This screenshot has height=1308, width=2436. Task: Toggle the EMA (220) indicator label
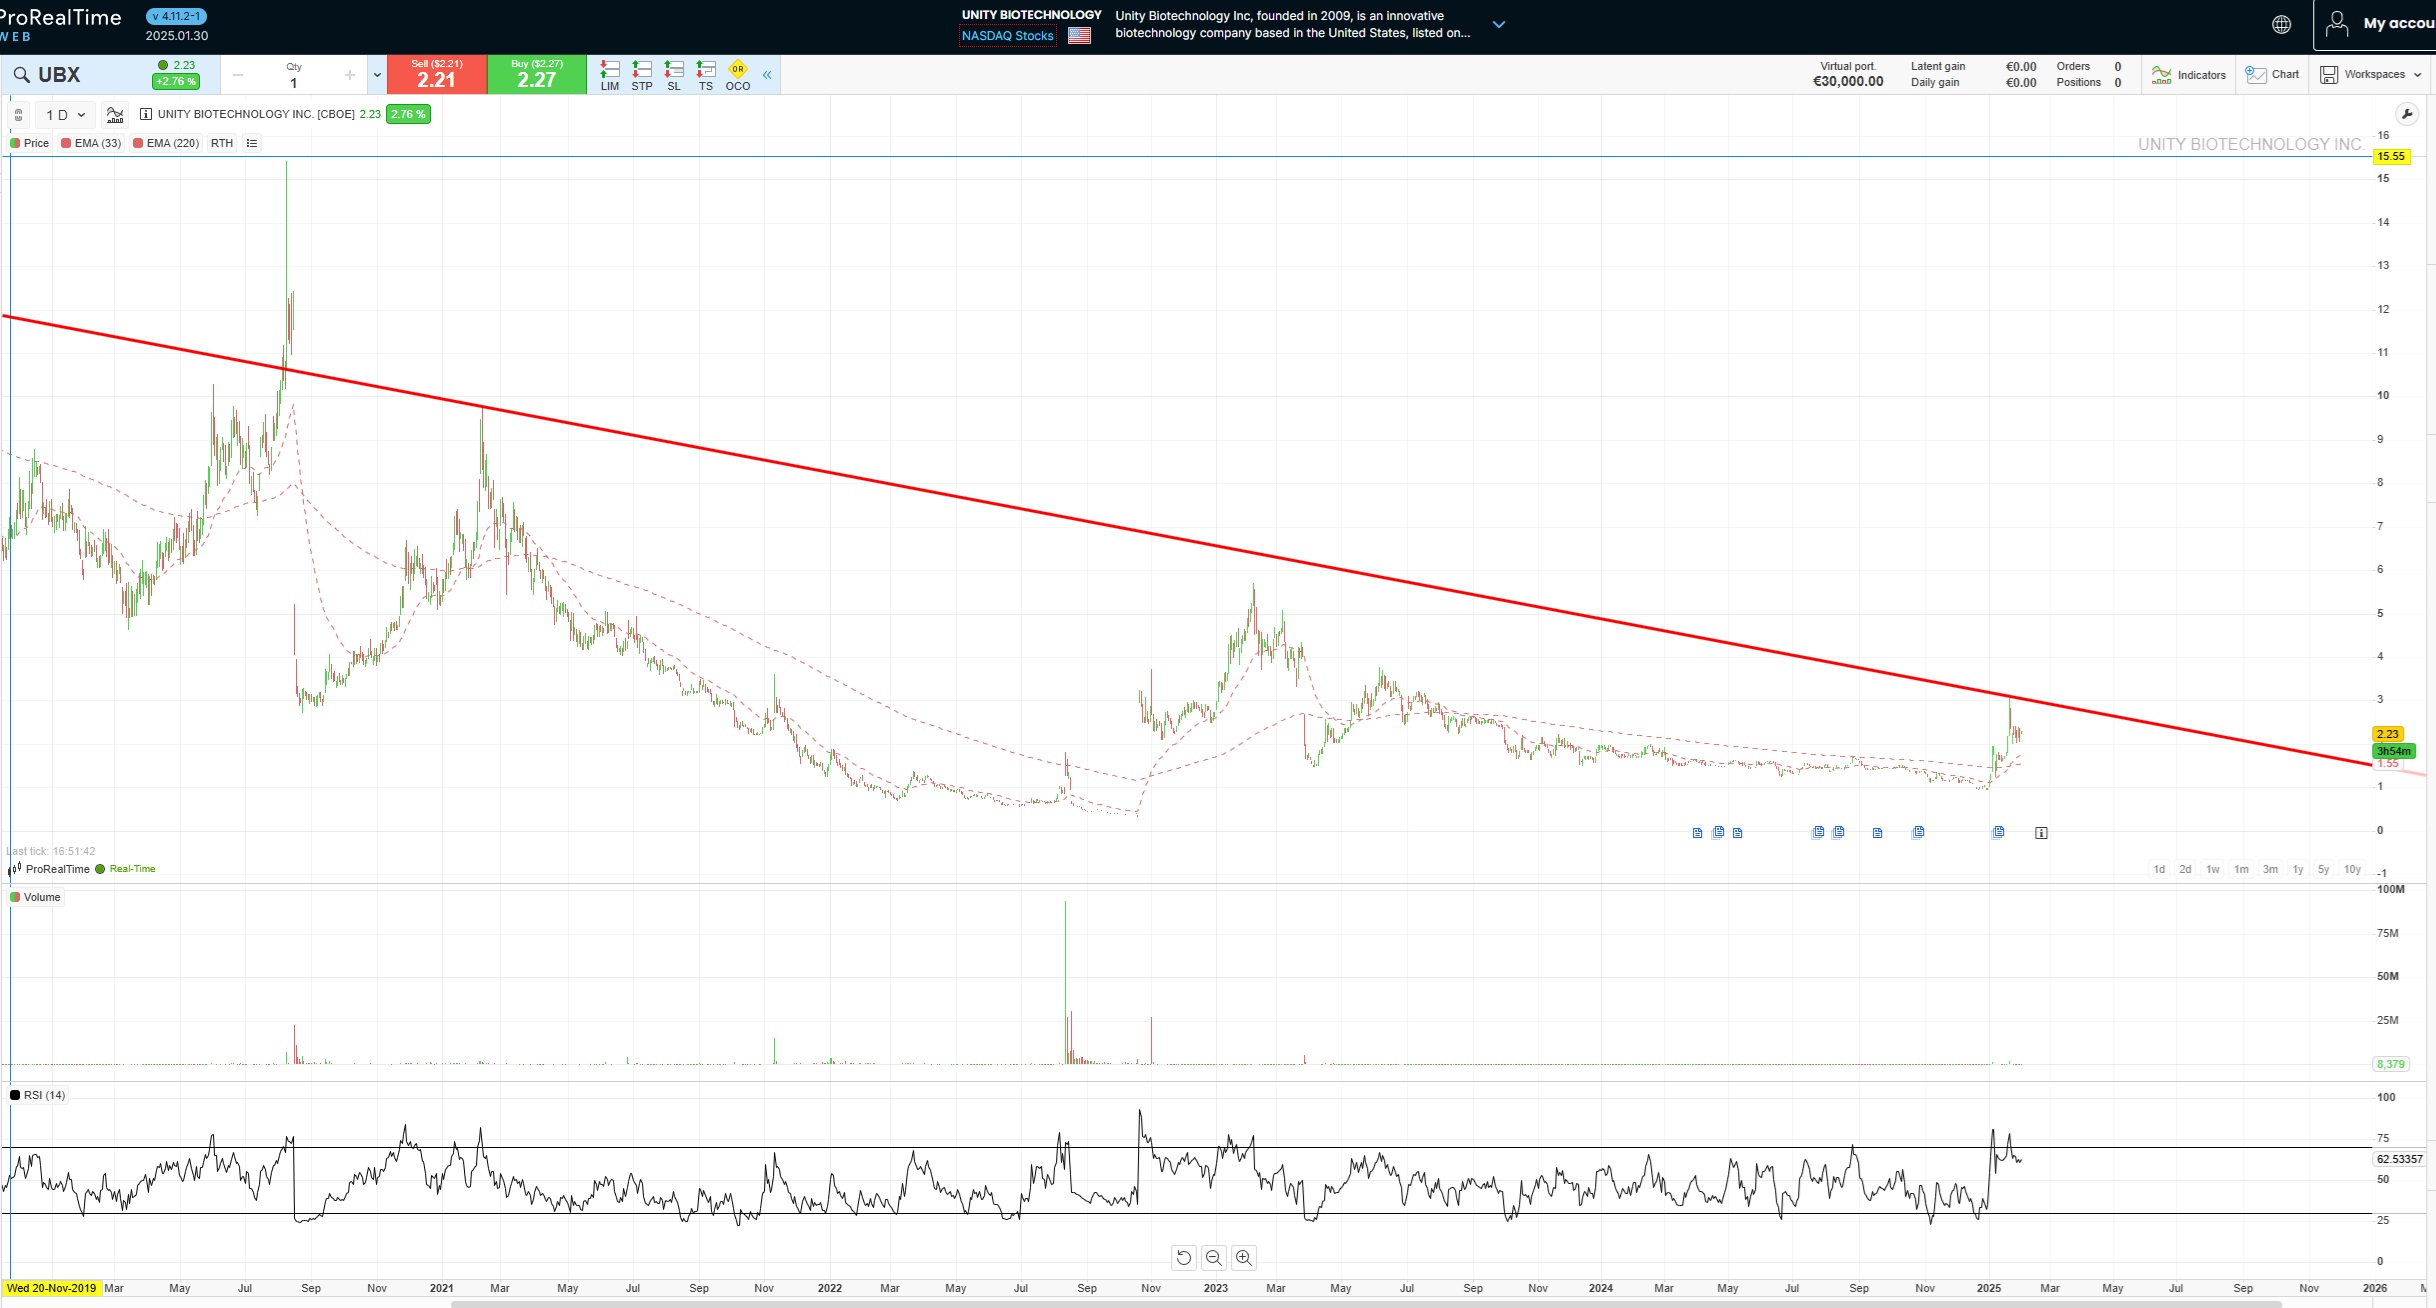pyautogui.click(x=166, y=143)
